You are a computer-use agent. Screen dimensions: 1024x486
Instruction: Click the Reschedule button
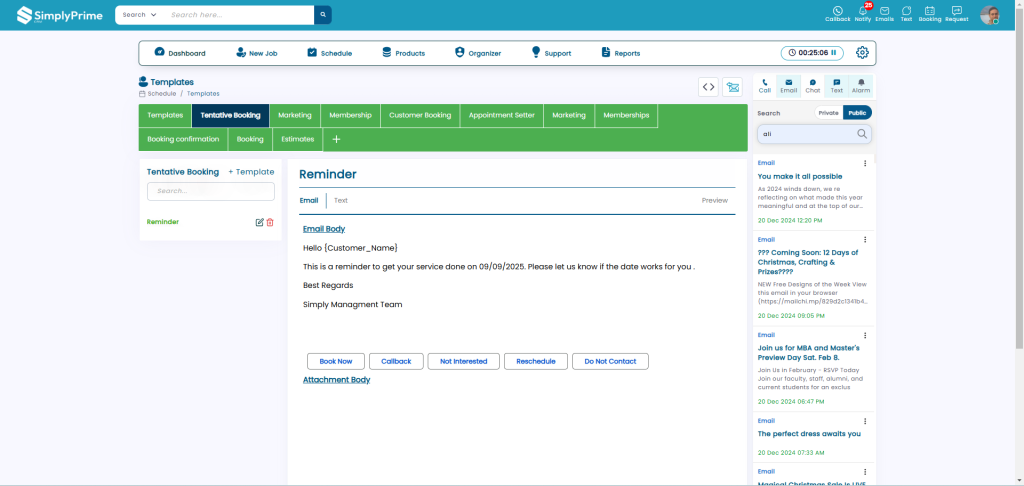coord(536,361)
